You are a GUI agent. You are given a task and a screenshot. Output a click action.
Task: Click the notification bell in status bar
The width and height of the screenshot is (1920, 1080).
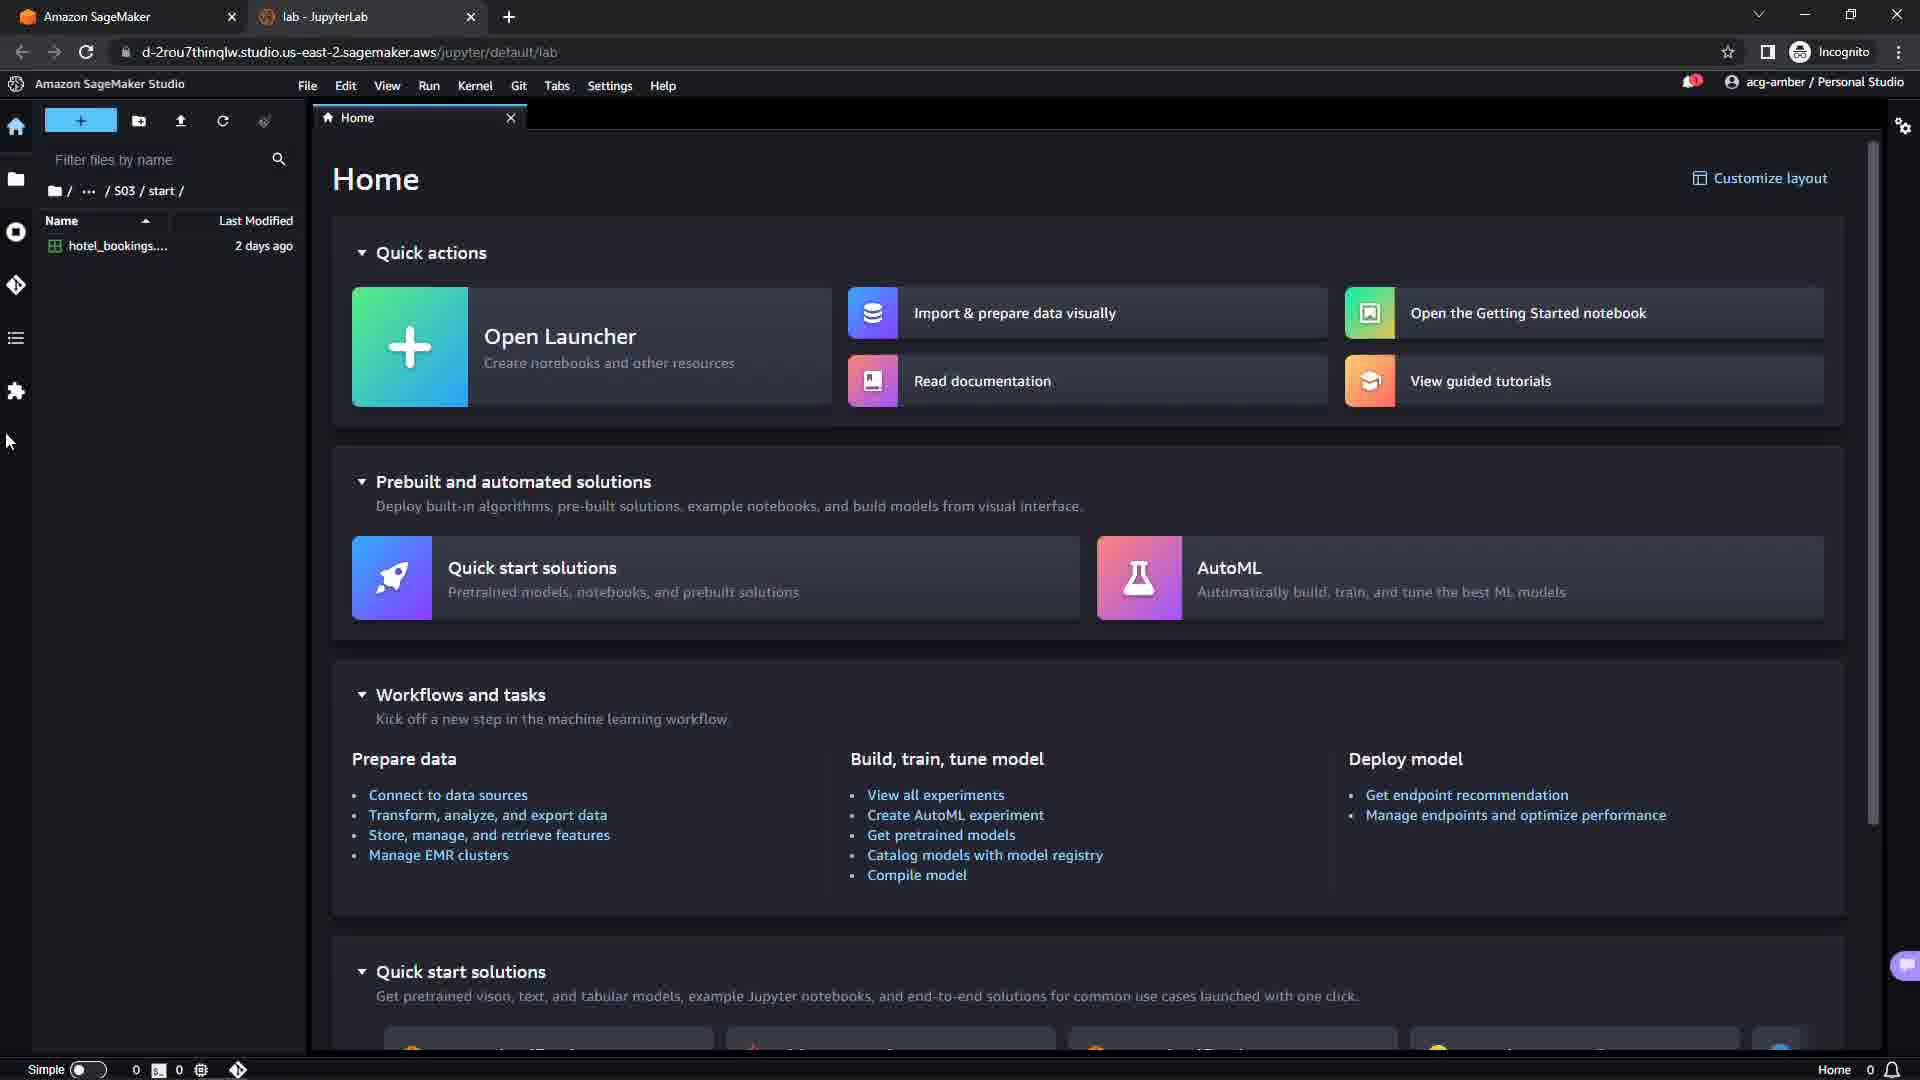tap(1892, 1070)
